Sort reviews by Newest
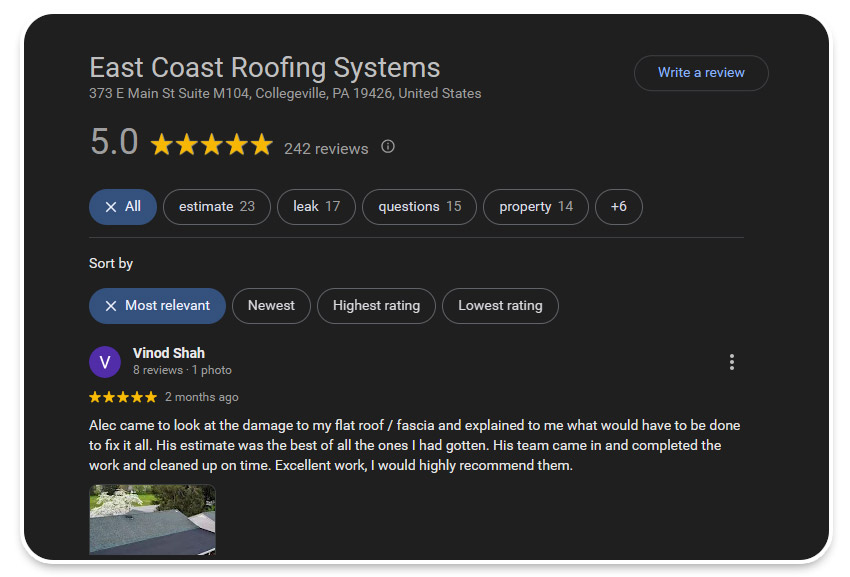The width and height of the screenshot is (850, 577). tap(271, 306)
